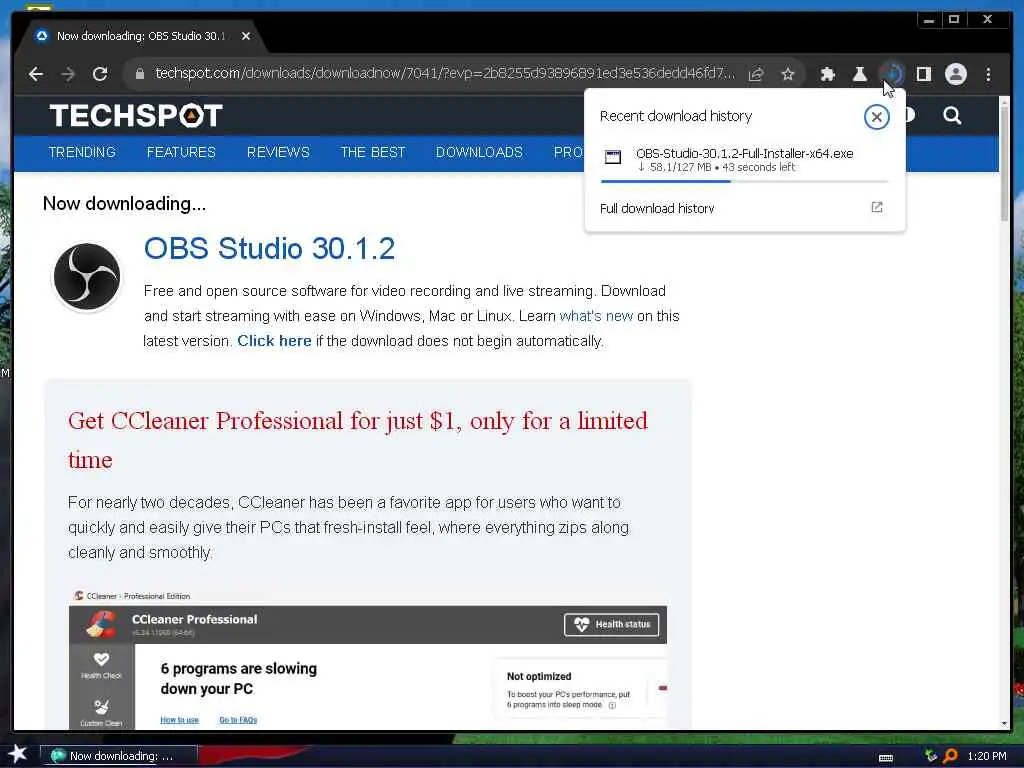Click the page vertical scrollbar thumb
The image size is (1024, 768).
point(1004,162)
